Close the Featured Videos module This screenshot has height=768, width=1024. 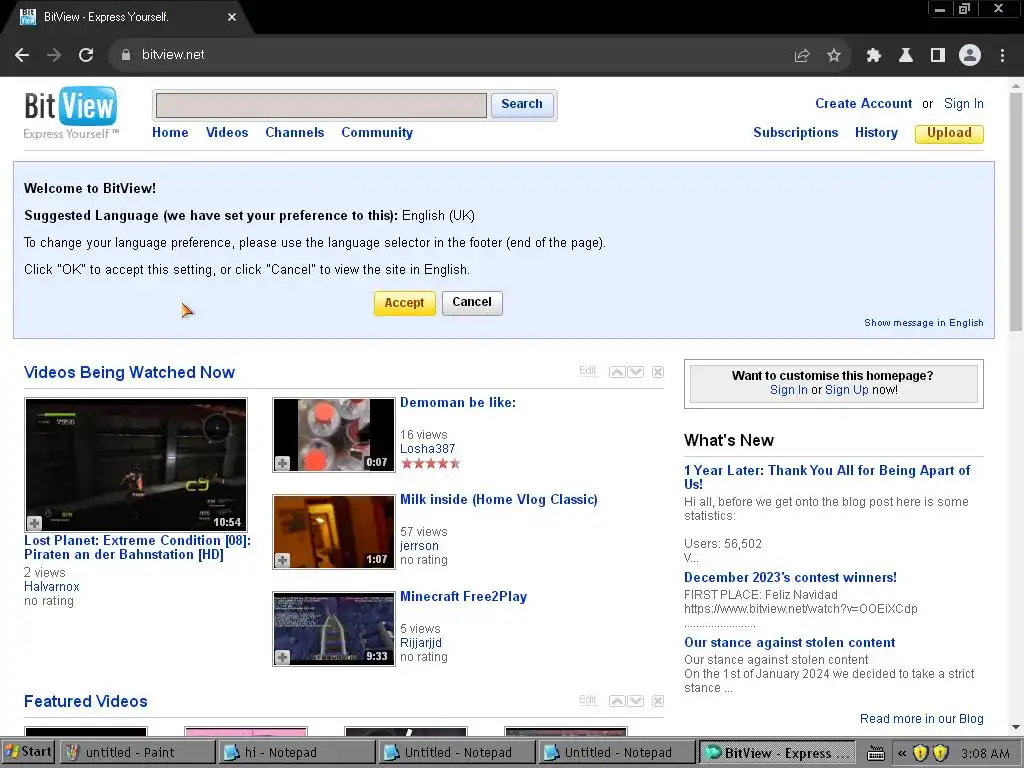(658, 701)
